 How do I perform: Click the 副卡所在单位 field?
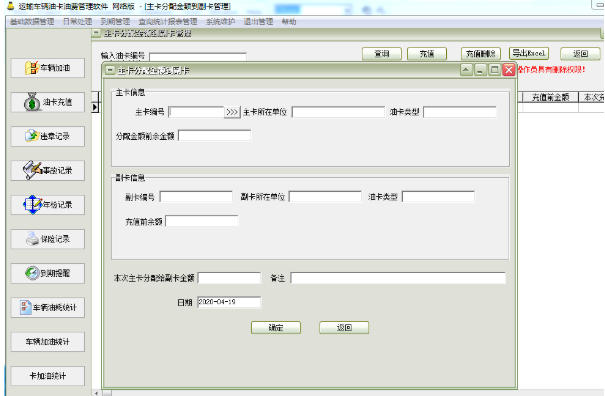[325, 197]
